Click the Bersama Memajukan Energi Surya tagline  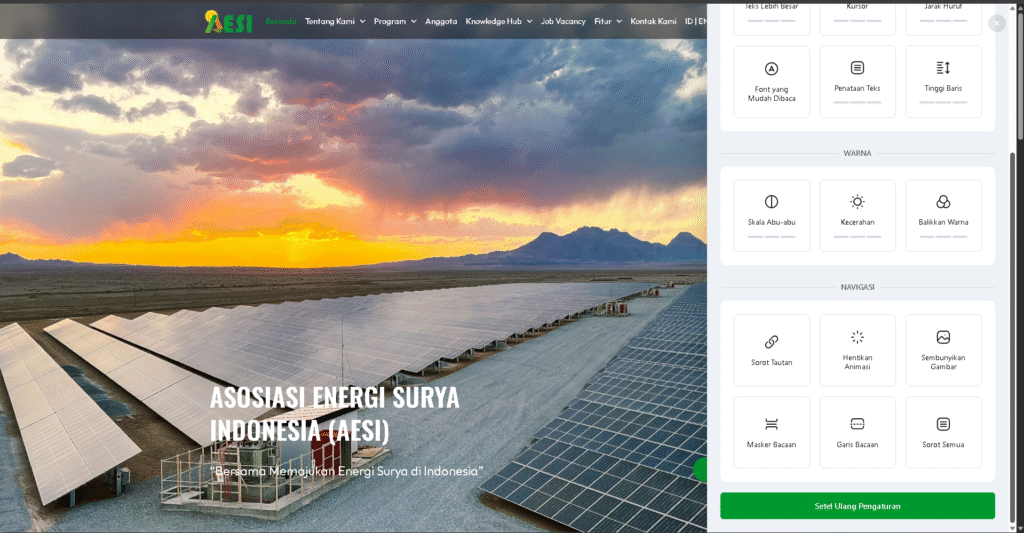(x=347, y=471)
